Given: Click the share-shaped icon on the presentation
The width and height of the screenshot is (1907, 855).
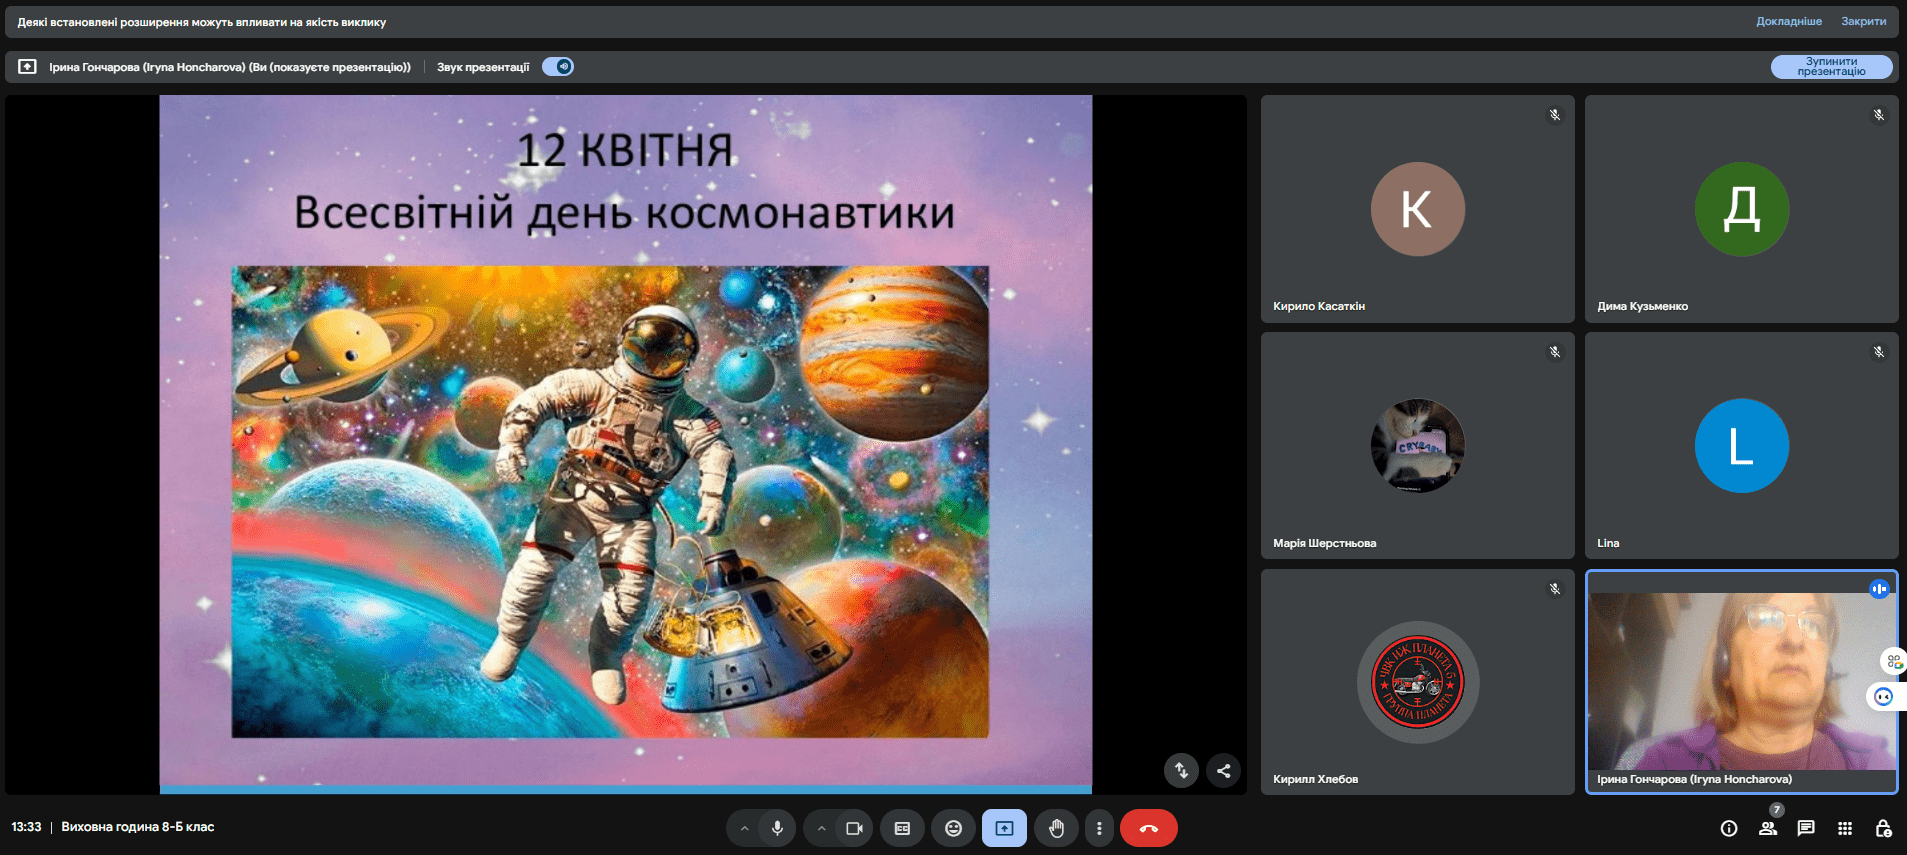Looking at the screenshot, I should click(x=1223, y=770).
